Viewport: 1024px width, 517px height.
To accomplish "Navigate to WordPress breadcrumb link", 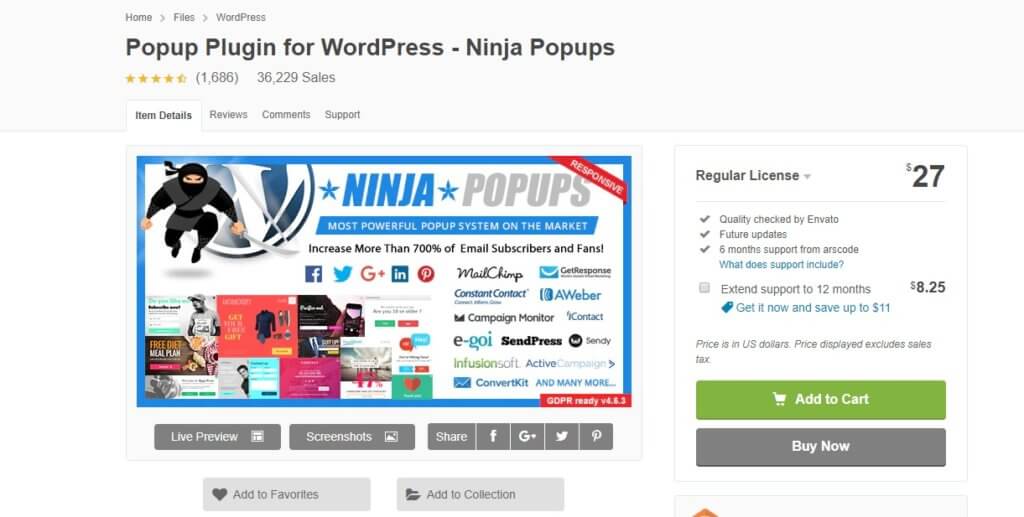I will pyautogui.click(x=241, y=18).
